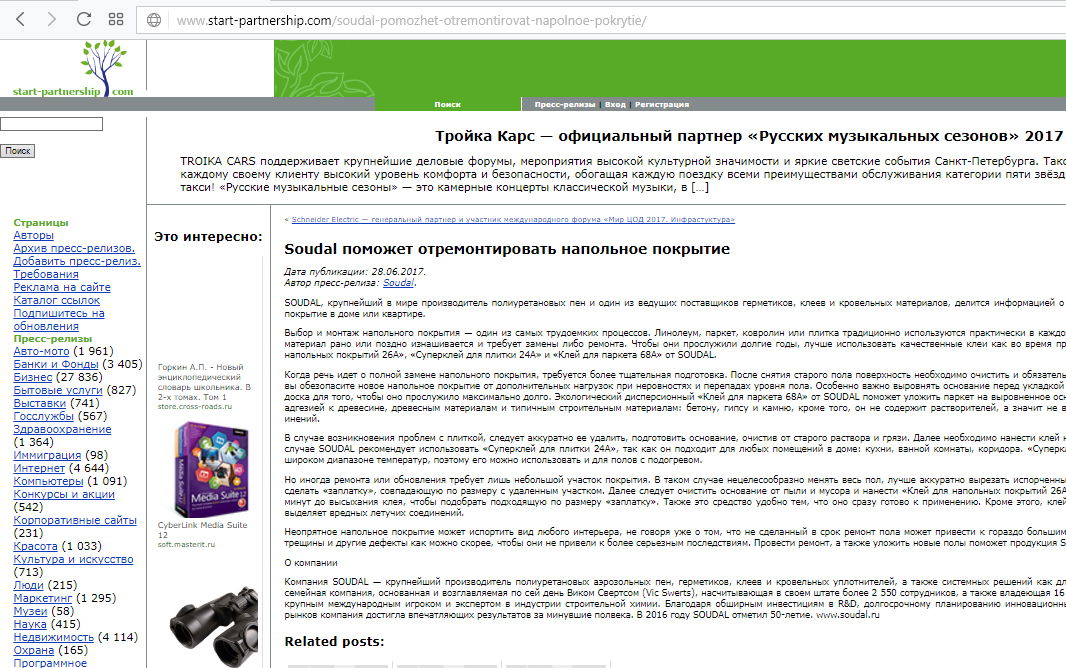Go back with the browser back arrow
1066x668 pixels.
[x=20, y=19]
